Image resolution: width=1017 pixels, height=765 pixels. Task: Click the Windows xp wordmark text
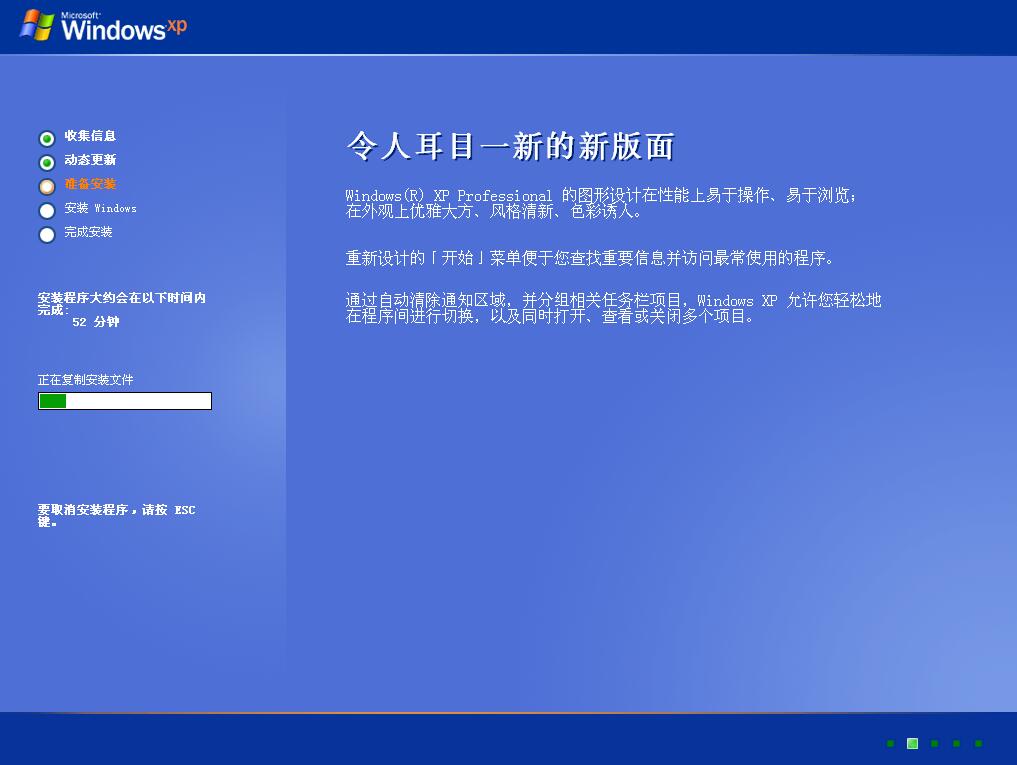[x=124, y=27]
